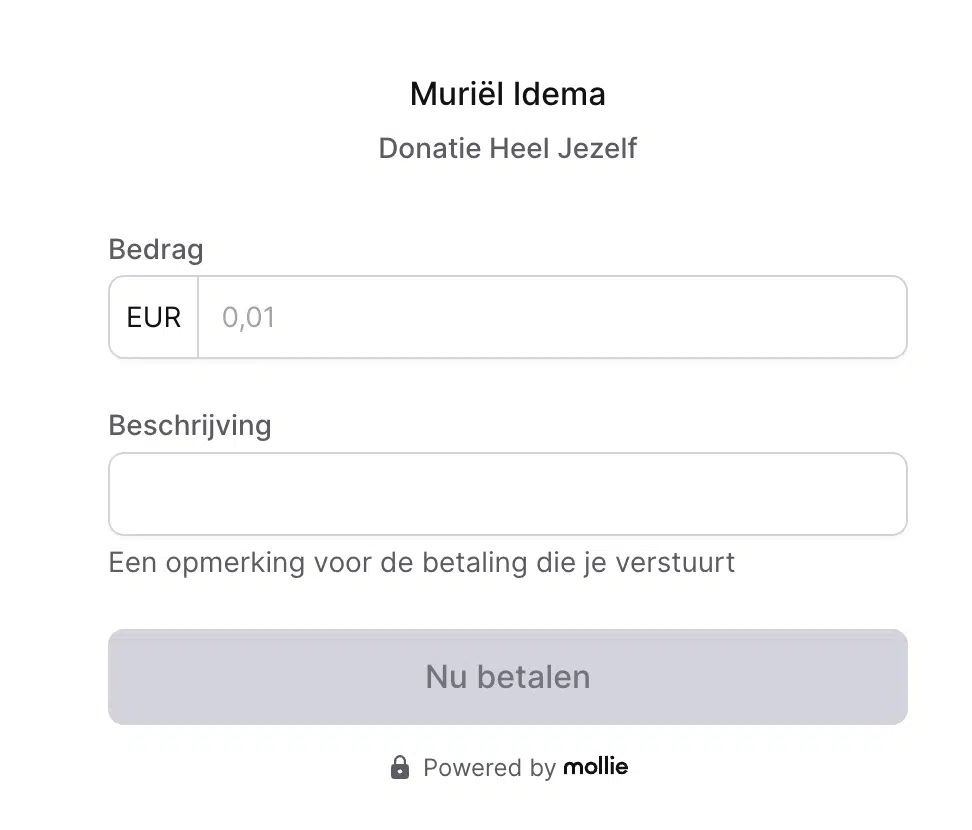Click the word "Donatie" in the subtitle
This screenshot has width=972, height=830.
point(430,149)
